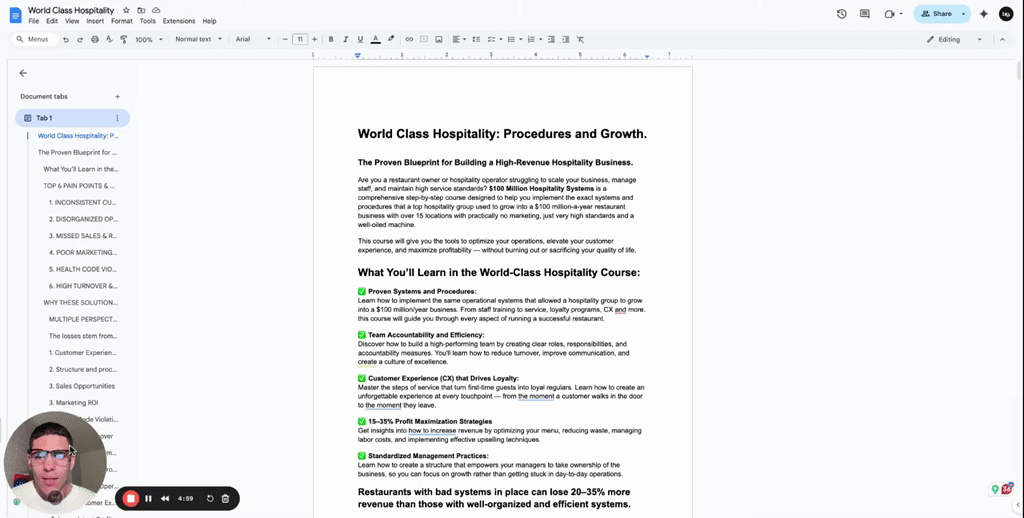Open Tab 1 three-dot options menu
The height and width of the screenshot is (518, 1024).
118,118
